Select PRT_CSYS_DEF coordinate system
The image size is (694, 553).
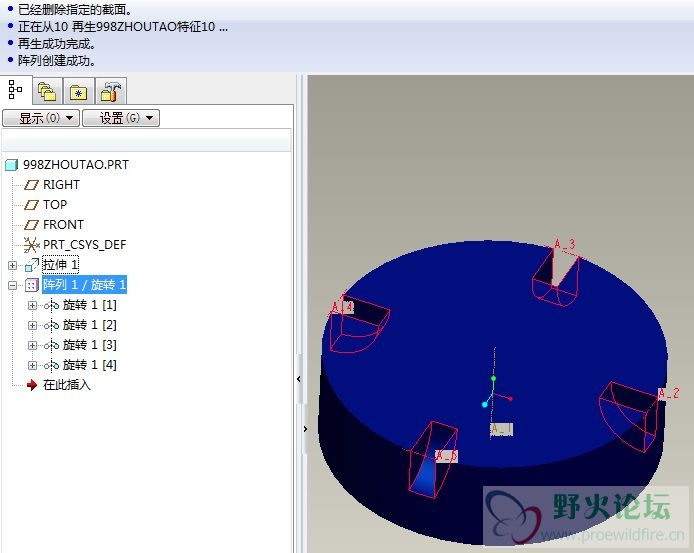pos(85,244)
